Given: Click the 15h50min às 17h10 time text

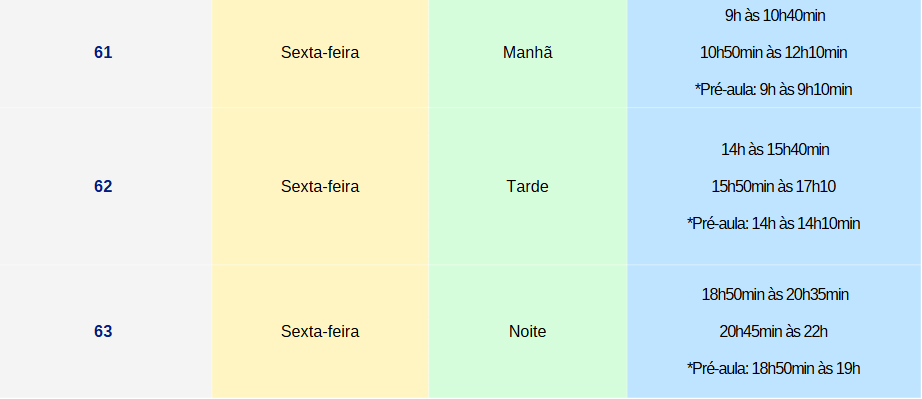Looking at the screenshot, I should pos(773,187).
